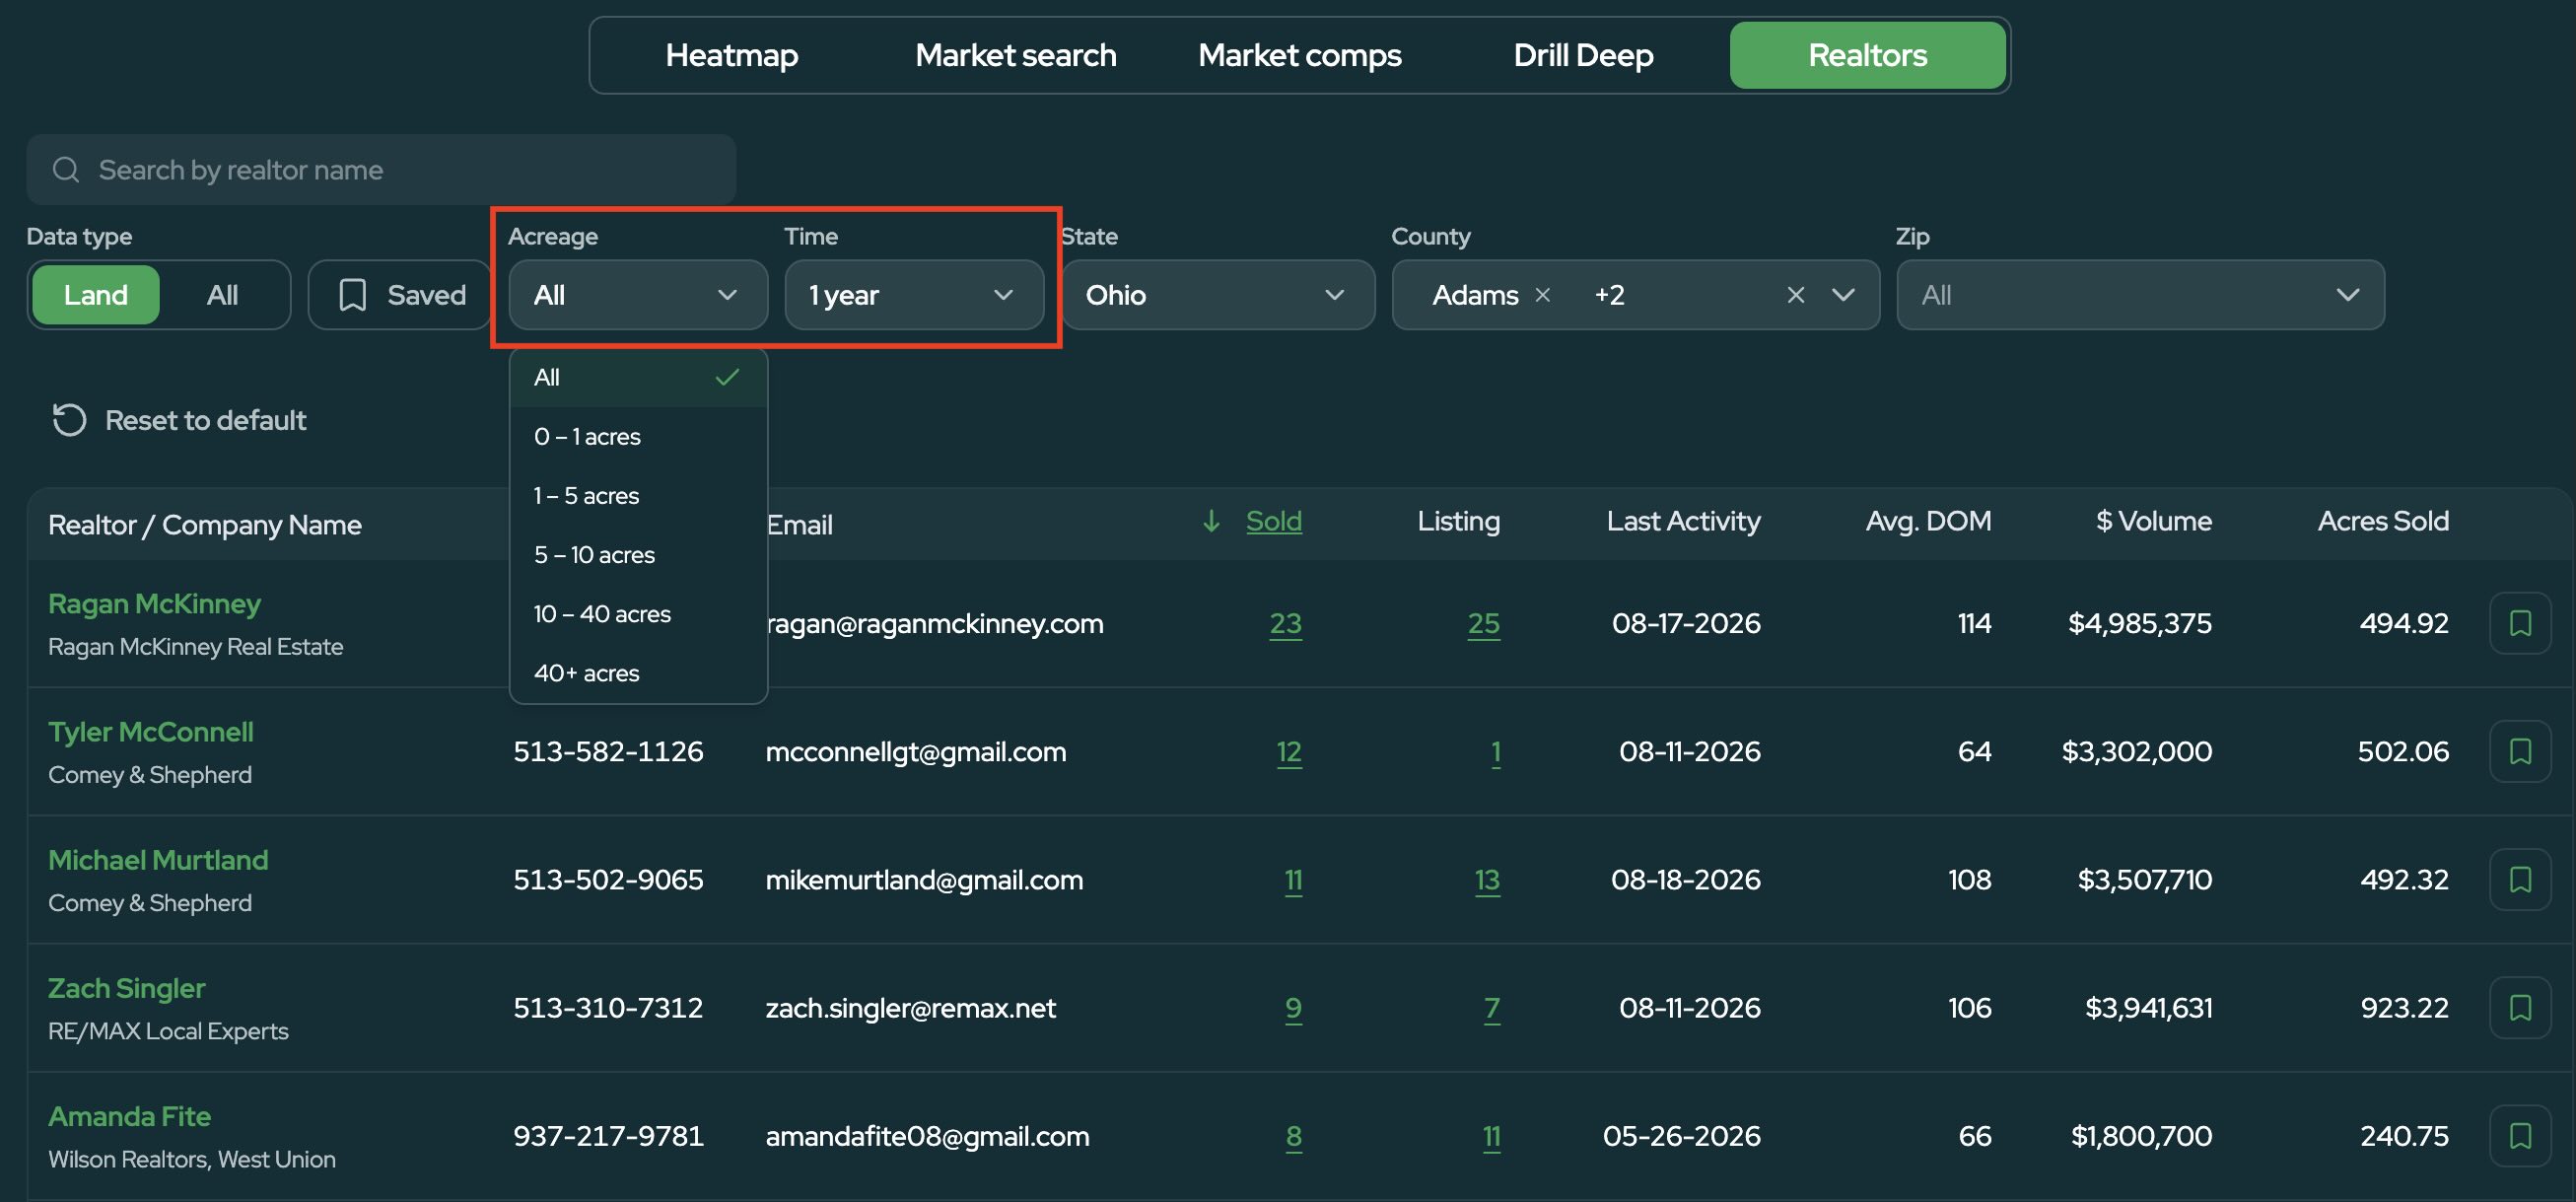
Task: Bookmark Amanda Fite's row
Action: [x=2520, y=1135]
